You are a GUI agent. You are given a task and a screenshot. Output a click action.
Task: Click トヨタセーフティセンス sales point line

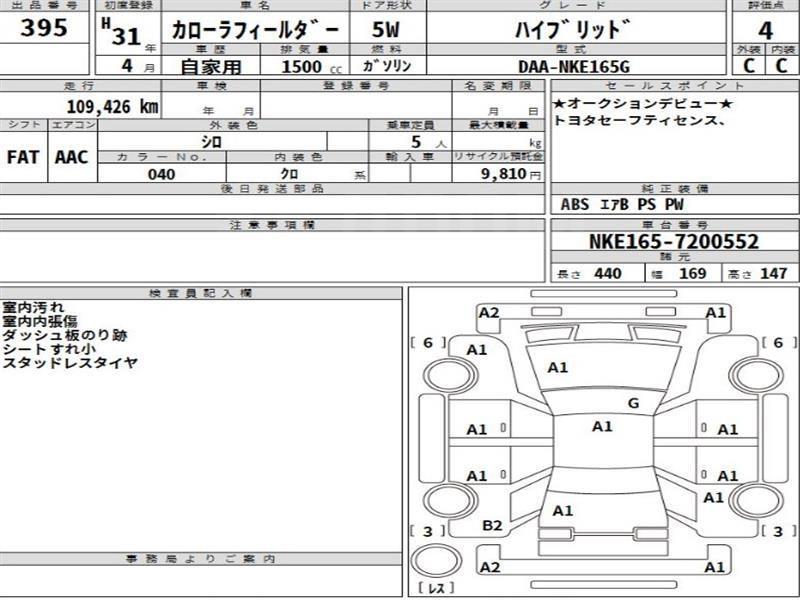(x=639, y=120)
